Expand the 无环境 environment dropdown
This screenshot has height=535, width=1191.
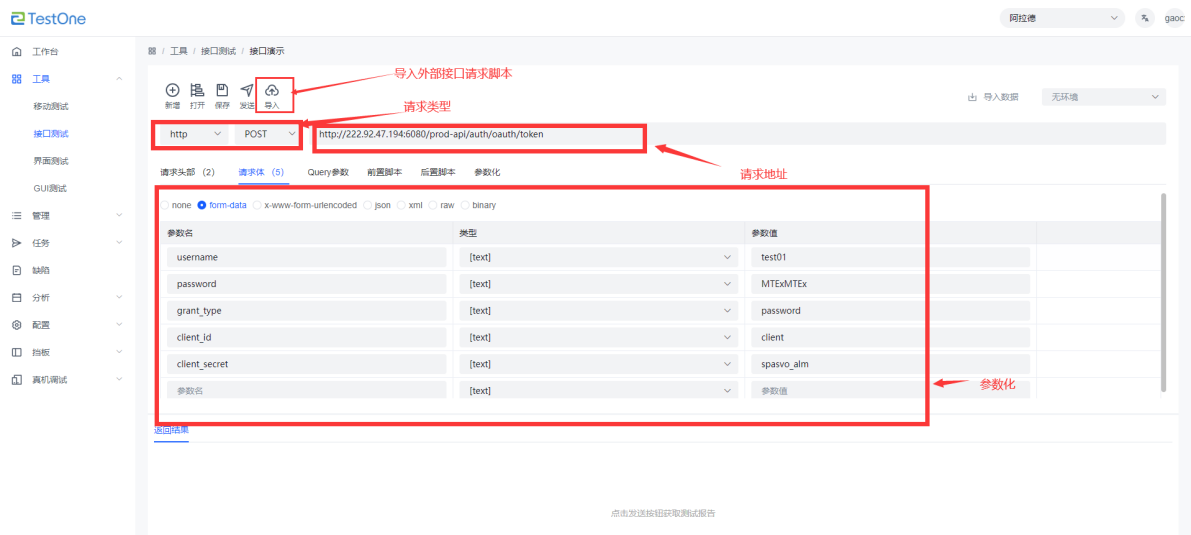(x=1103, y=97)
